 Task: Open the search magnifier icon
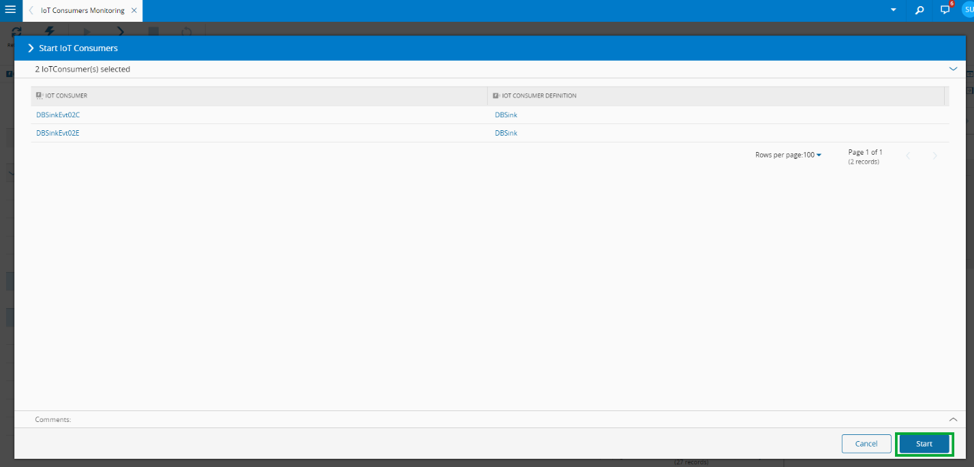919,11
